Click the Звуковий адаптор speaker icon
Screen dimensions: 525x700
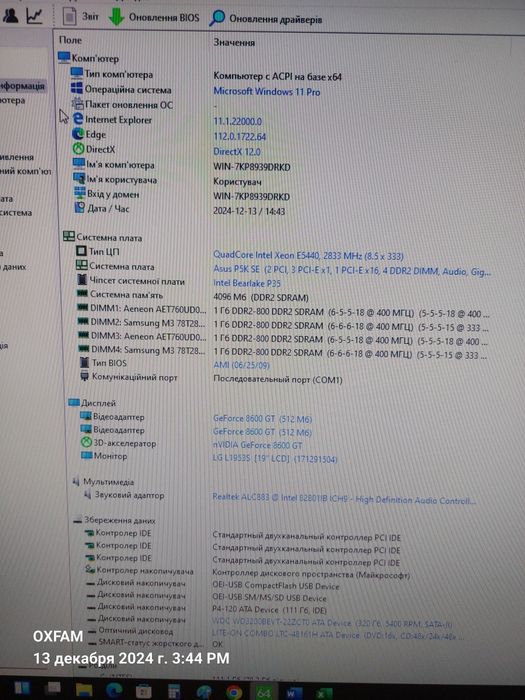pyautogui.click(x=88, y=495)
